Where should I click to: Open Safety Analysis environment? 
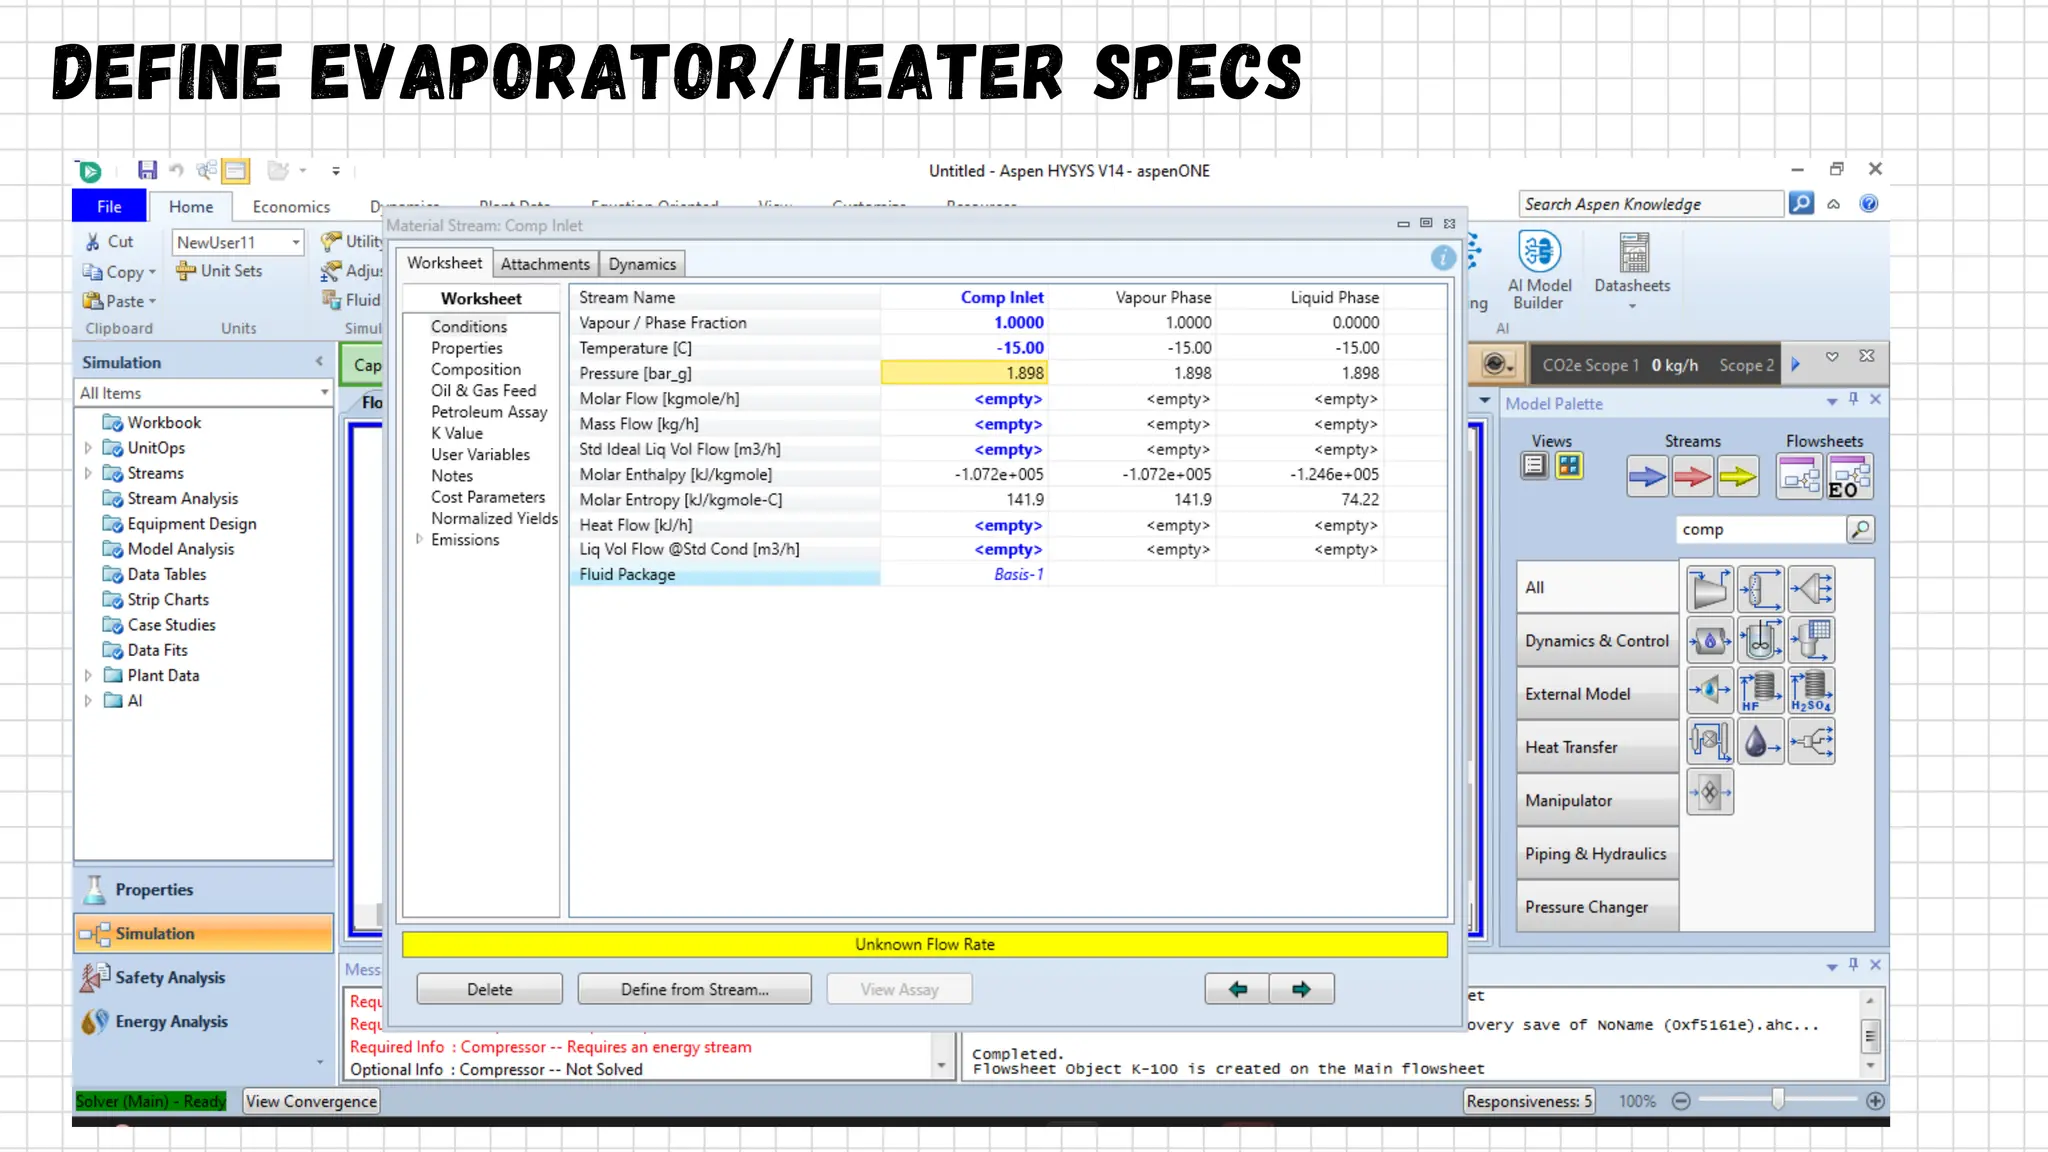click(x=204, y=977)
